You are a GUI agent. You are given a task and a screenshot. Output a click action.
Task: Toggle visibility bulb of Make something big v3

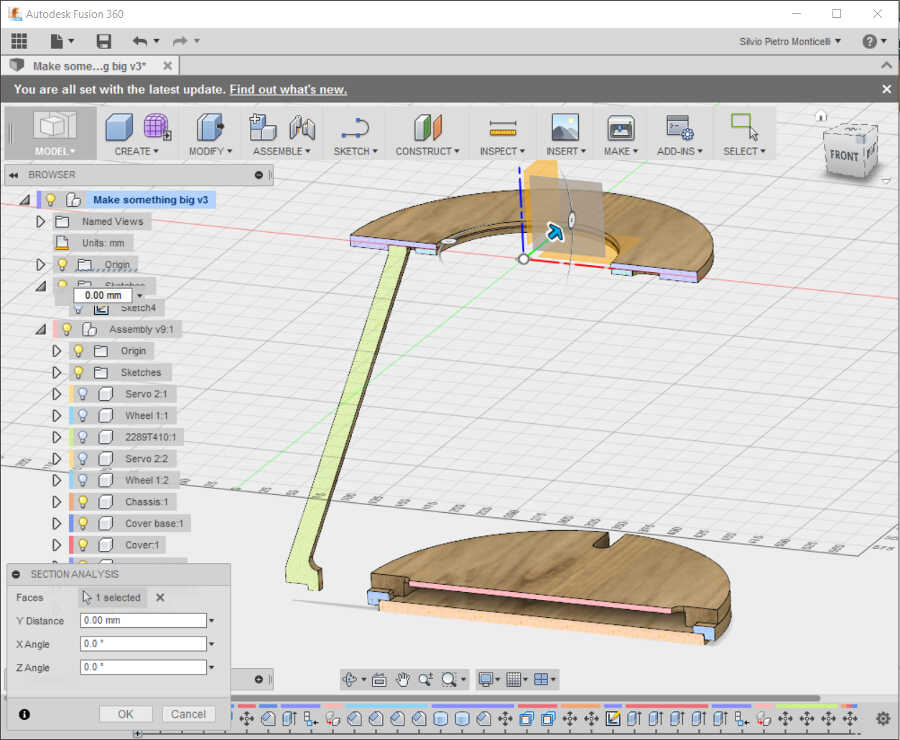click(x=51, y=200)
